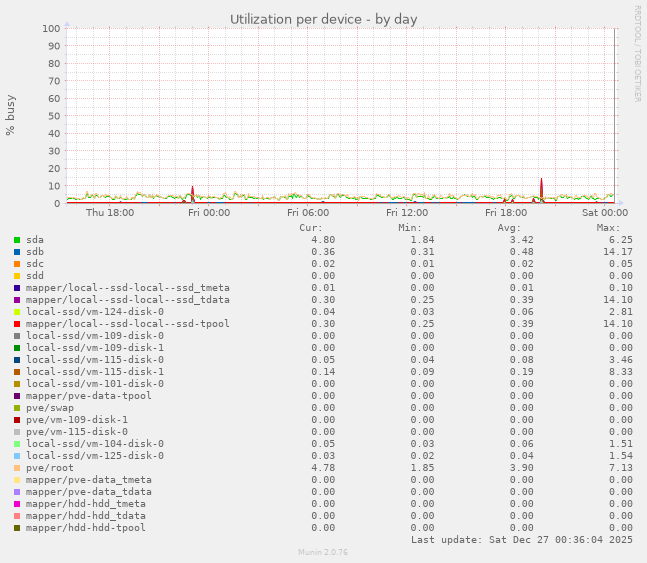Click 'mapper/pve-data-tpool' label
Image resolution: width=647 pixels, height=563 pixels.
click(x=89, y=395)
